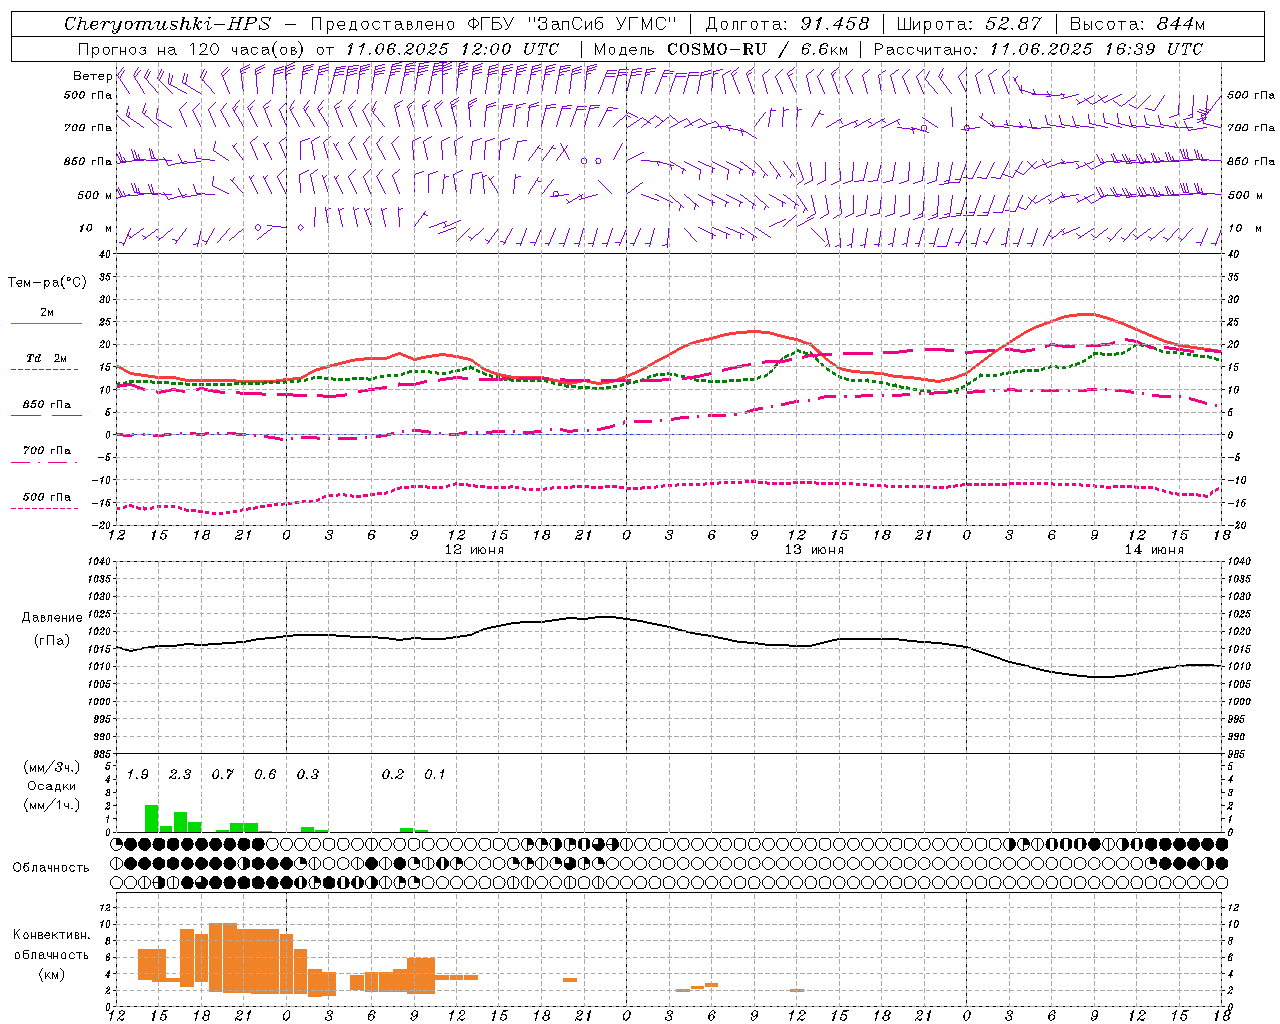1280x1024 pixels.
Task: Click the tallest green precipitation bar
Action: coord(151,818)
